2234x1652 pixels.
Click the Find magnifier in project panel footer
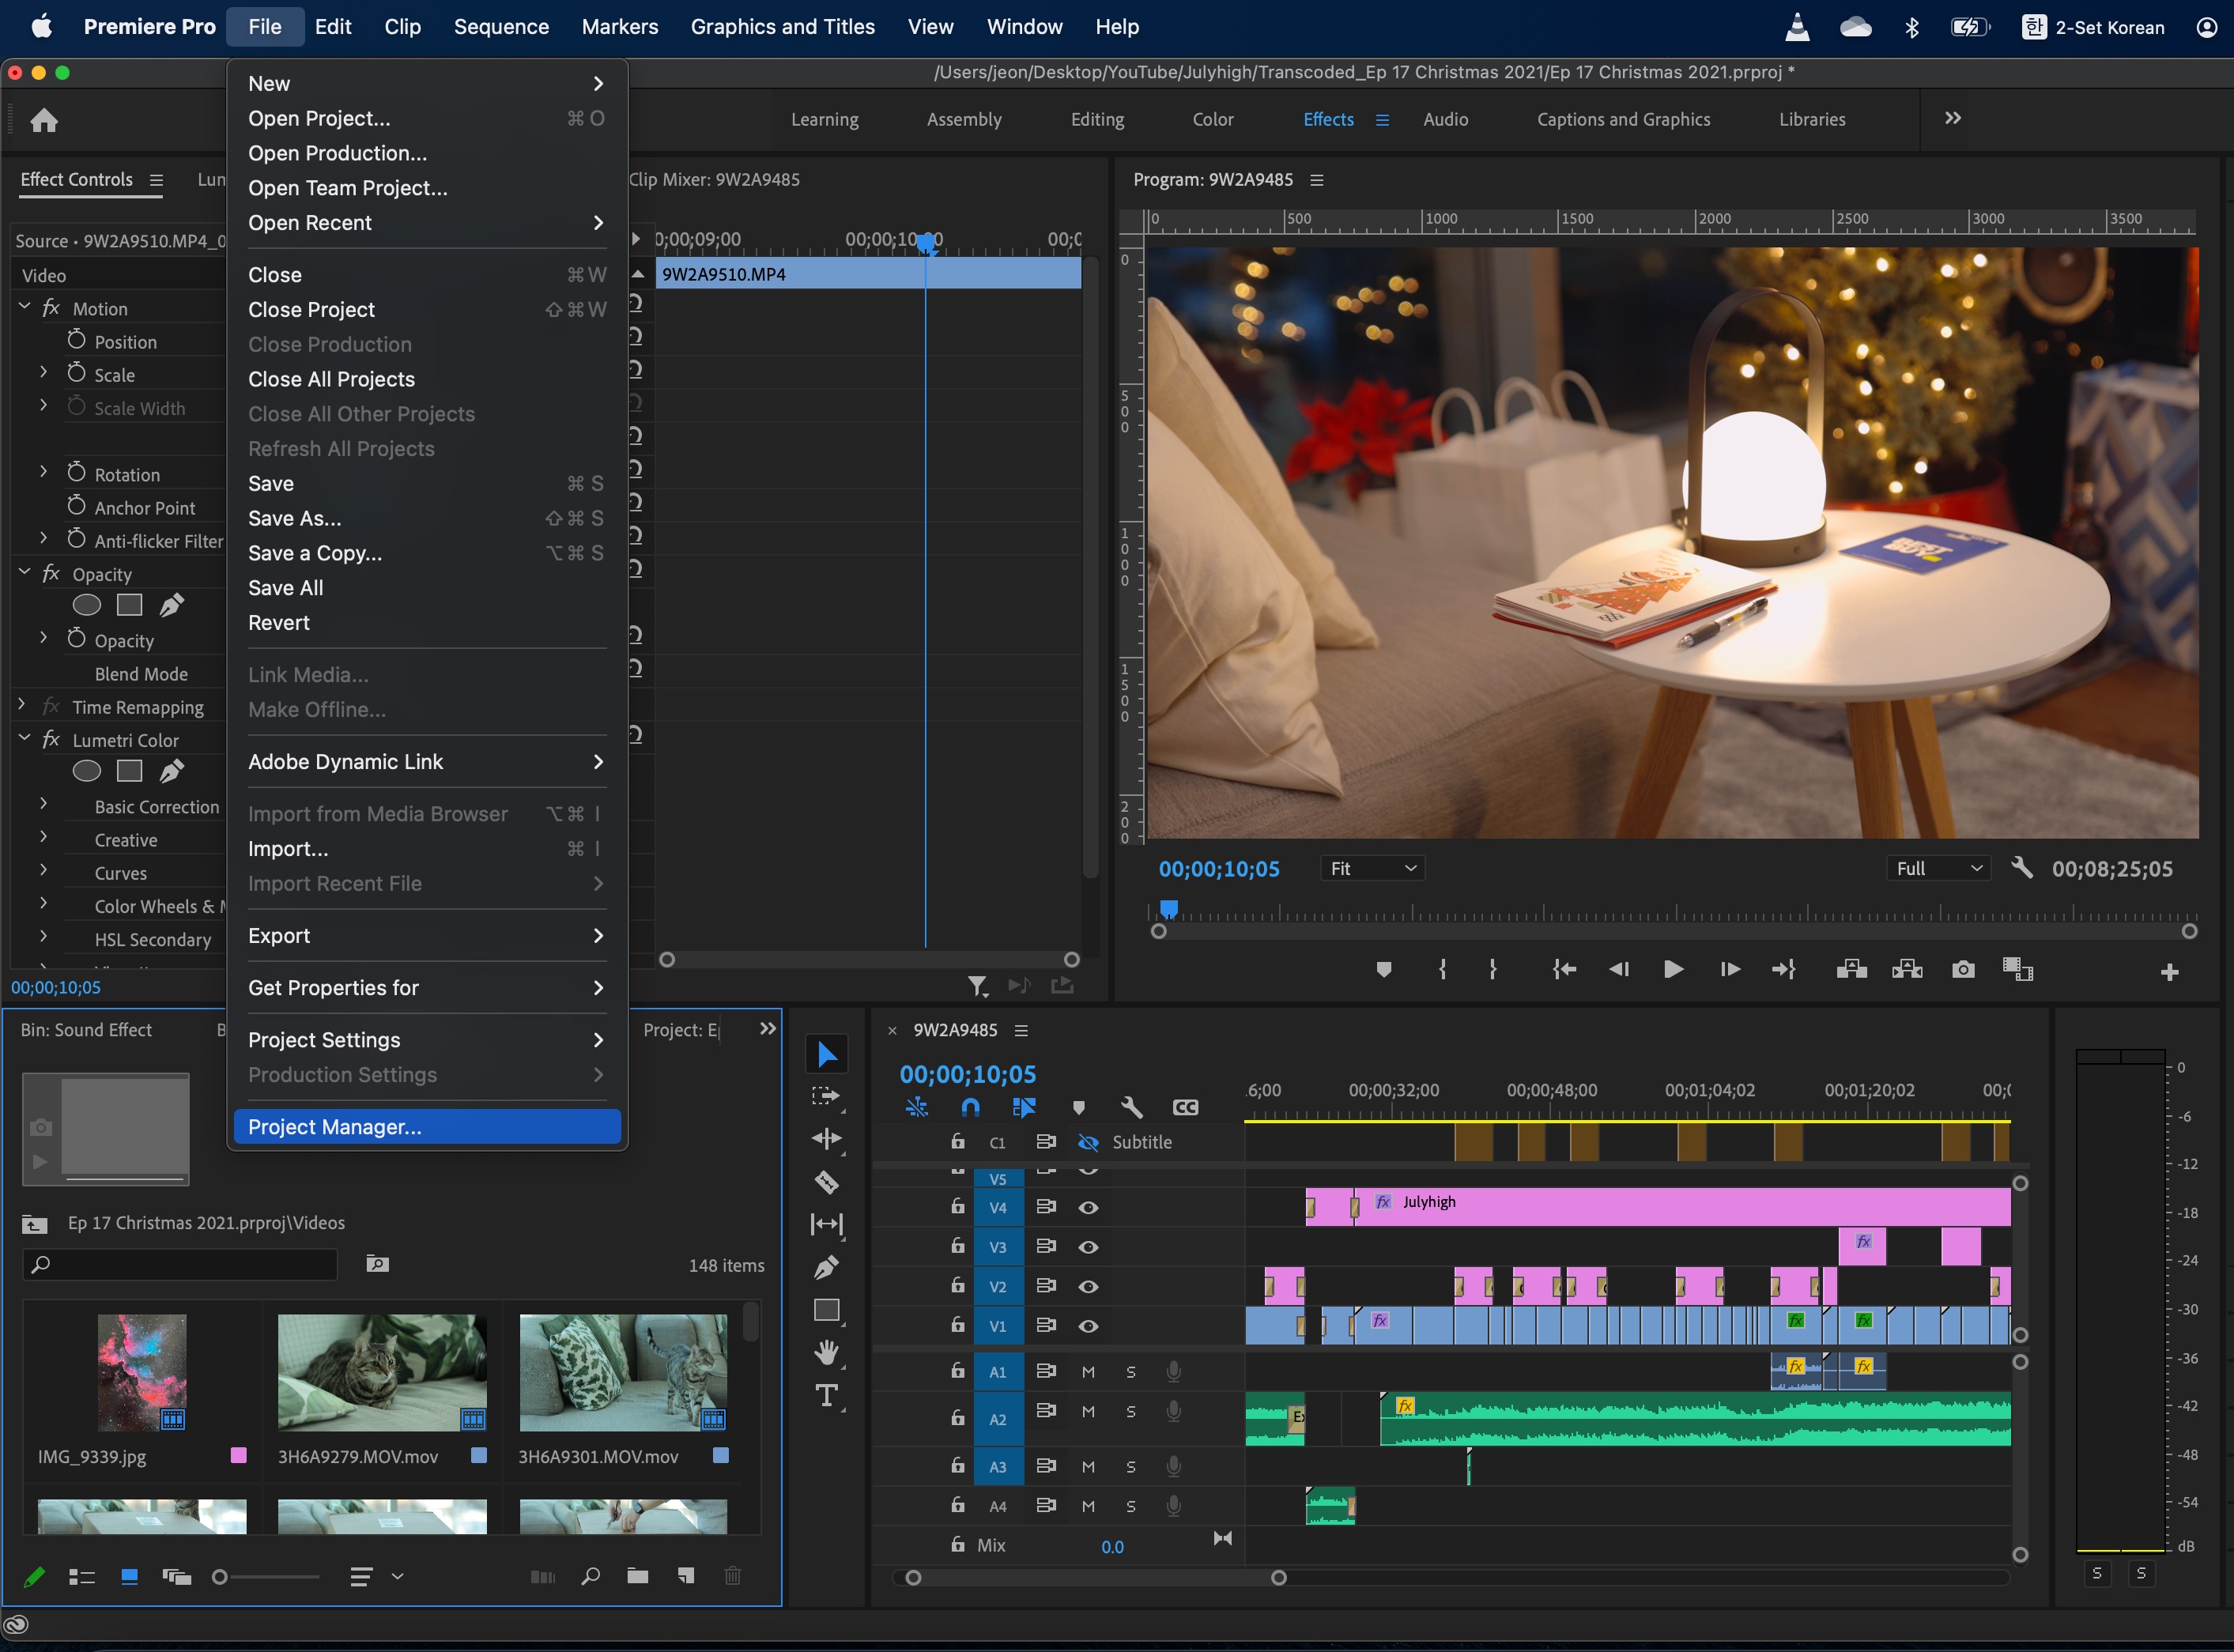(590, 1576)
